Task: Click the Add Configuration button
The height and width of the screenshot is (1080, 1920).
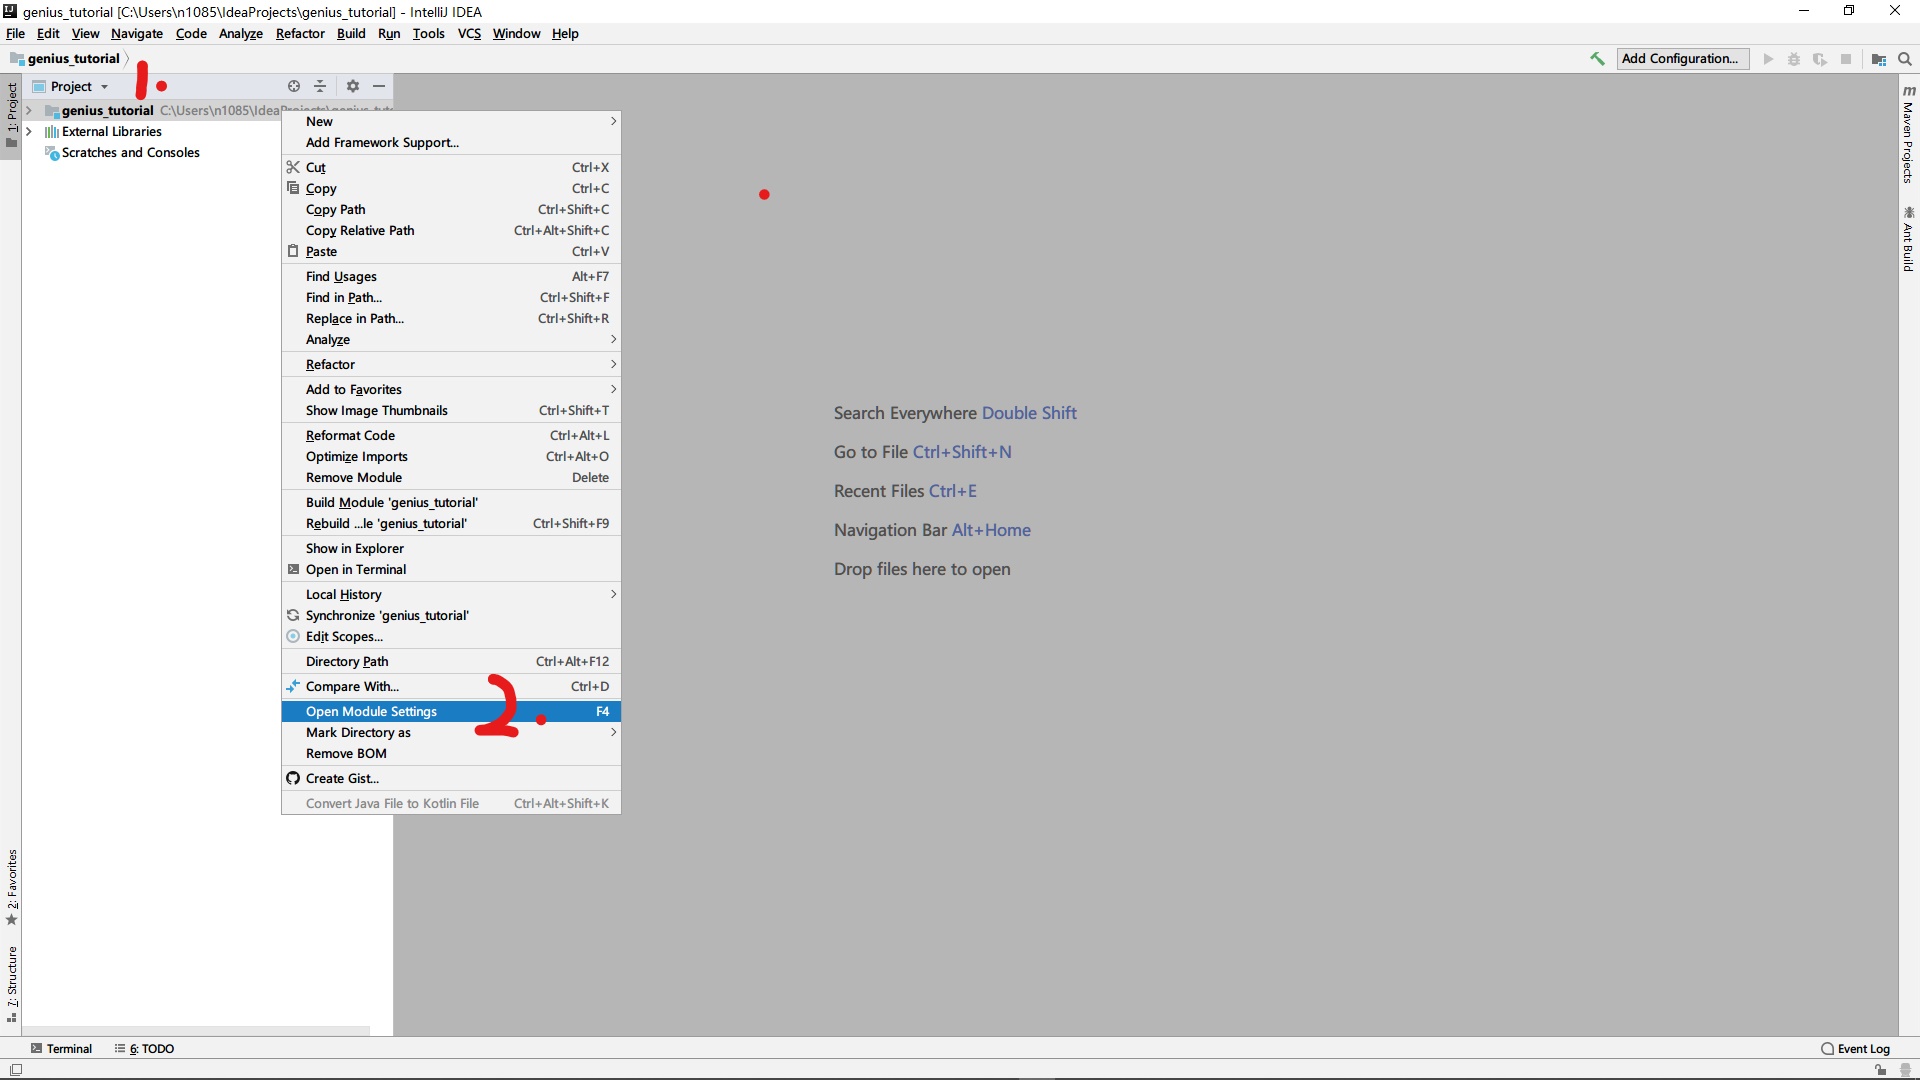Action: [1682, 59]
